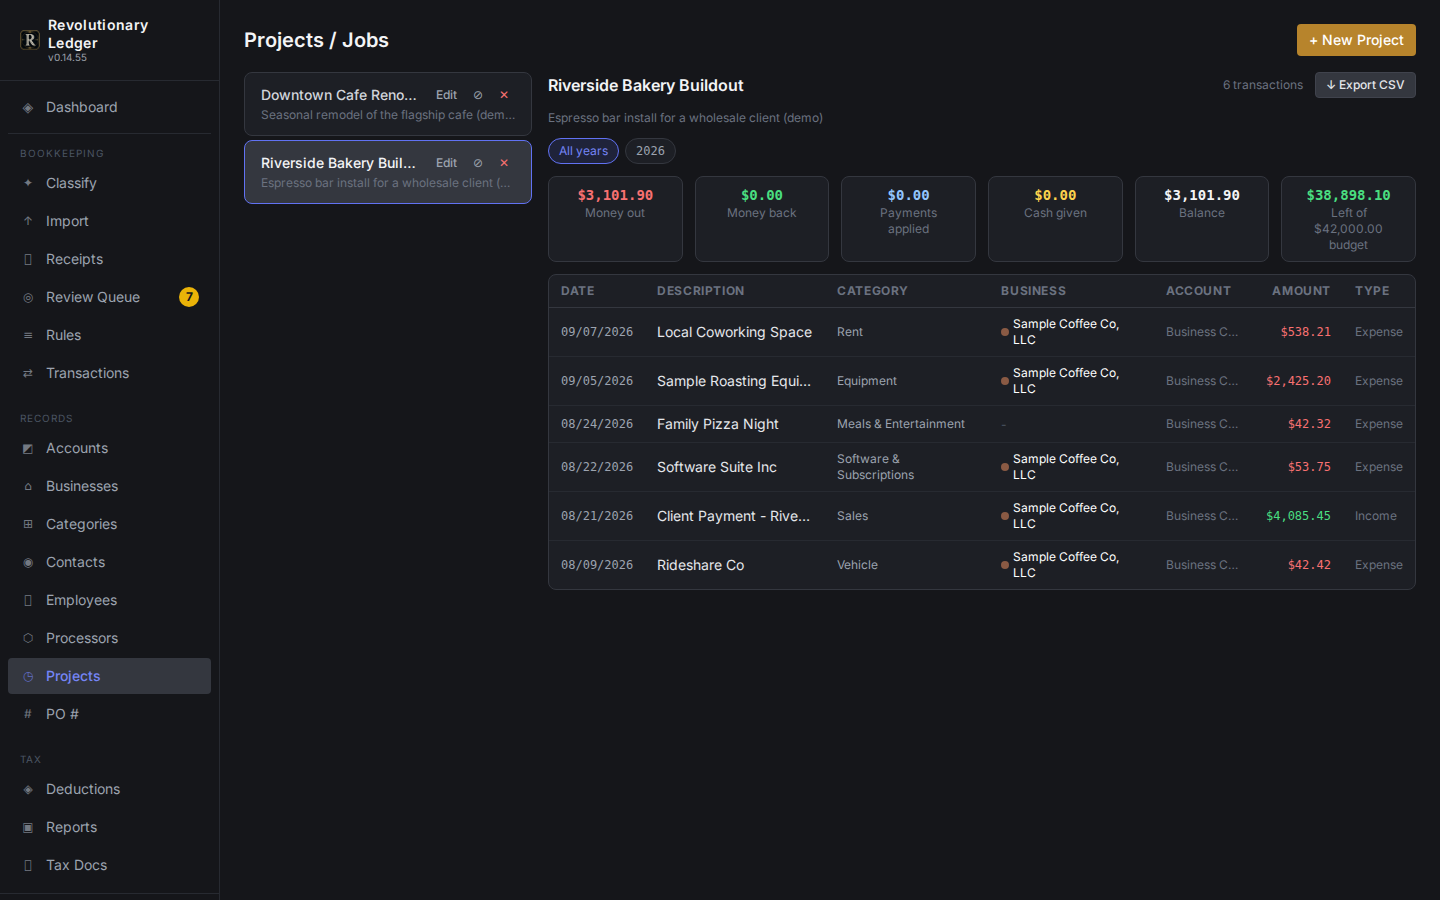The height and width of the screenshot is (900, 1440).
Task: Click the Software Suite Inc transaction description
Action: coord(717,467)
